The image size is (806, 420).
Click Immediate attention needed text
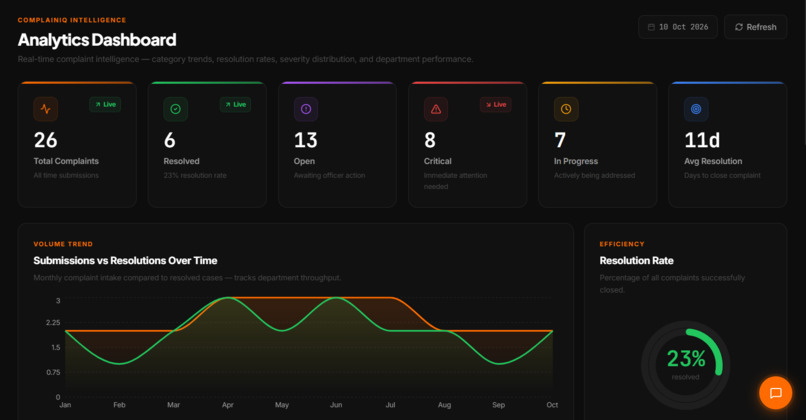pyautogui.click(x=455, y=181)
